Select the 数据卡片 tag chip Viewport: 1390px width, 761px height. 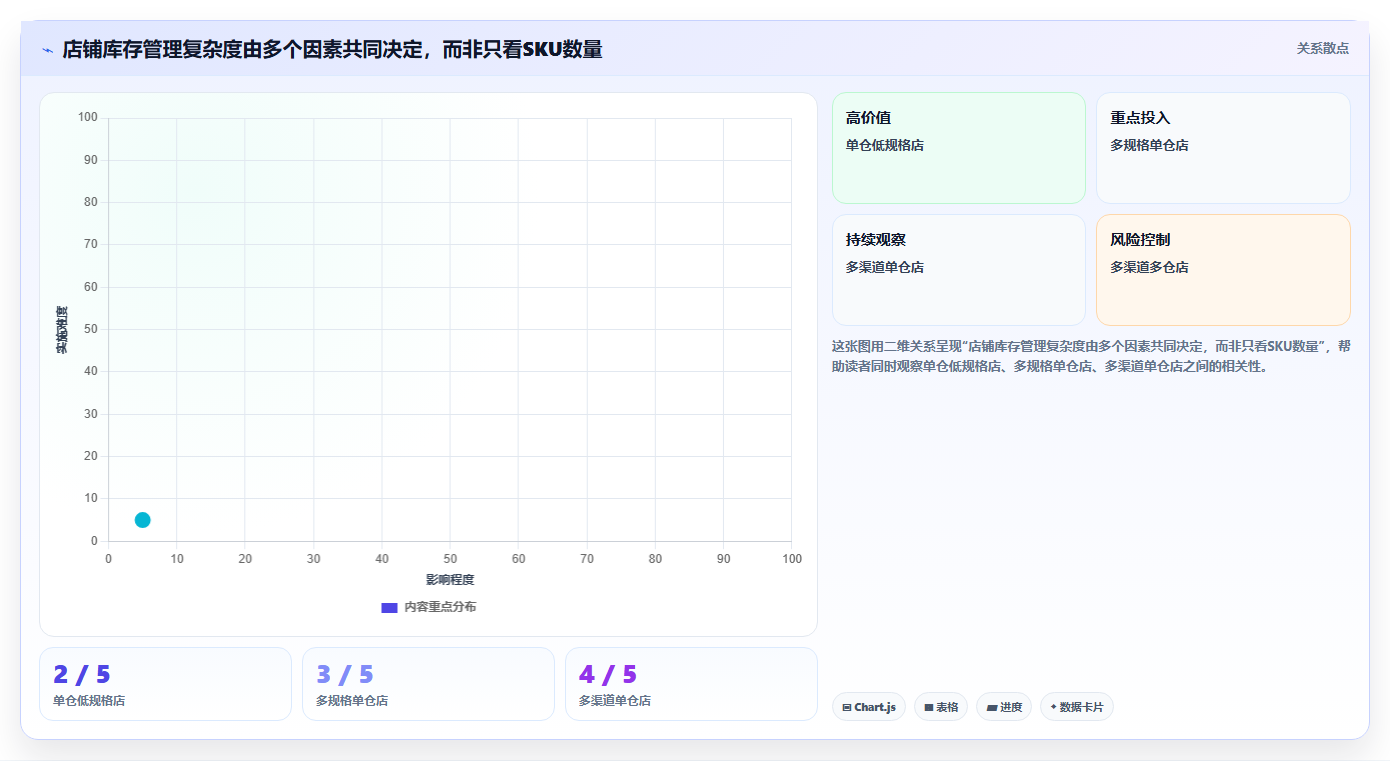[x=1077, y=707]
